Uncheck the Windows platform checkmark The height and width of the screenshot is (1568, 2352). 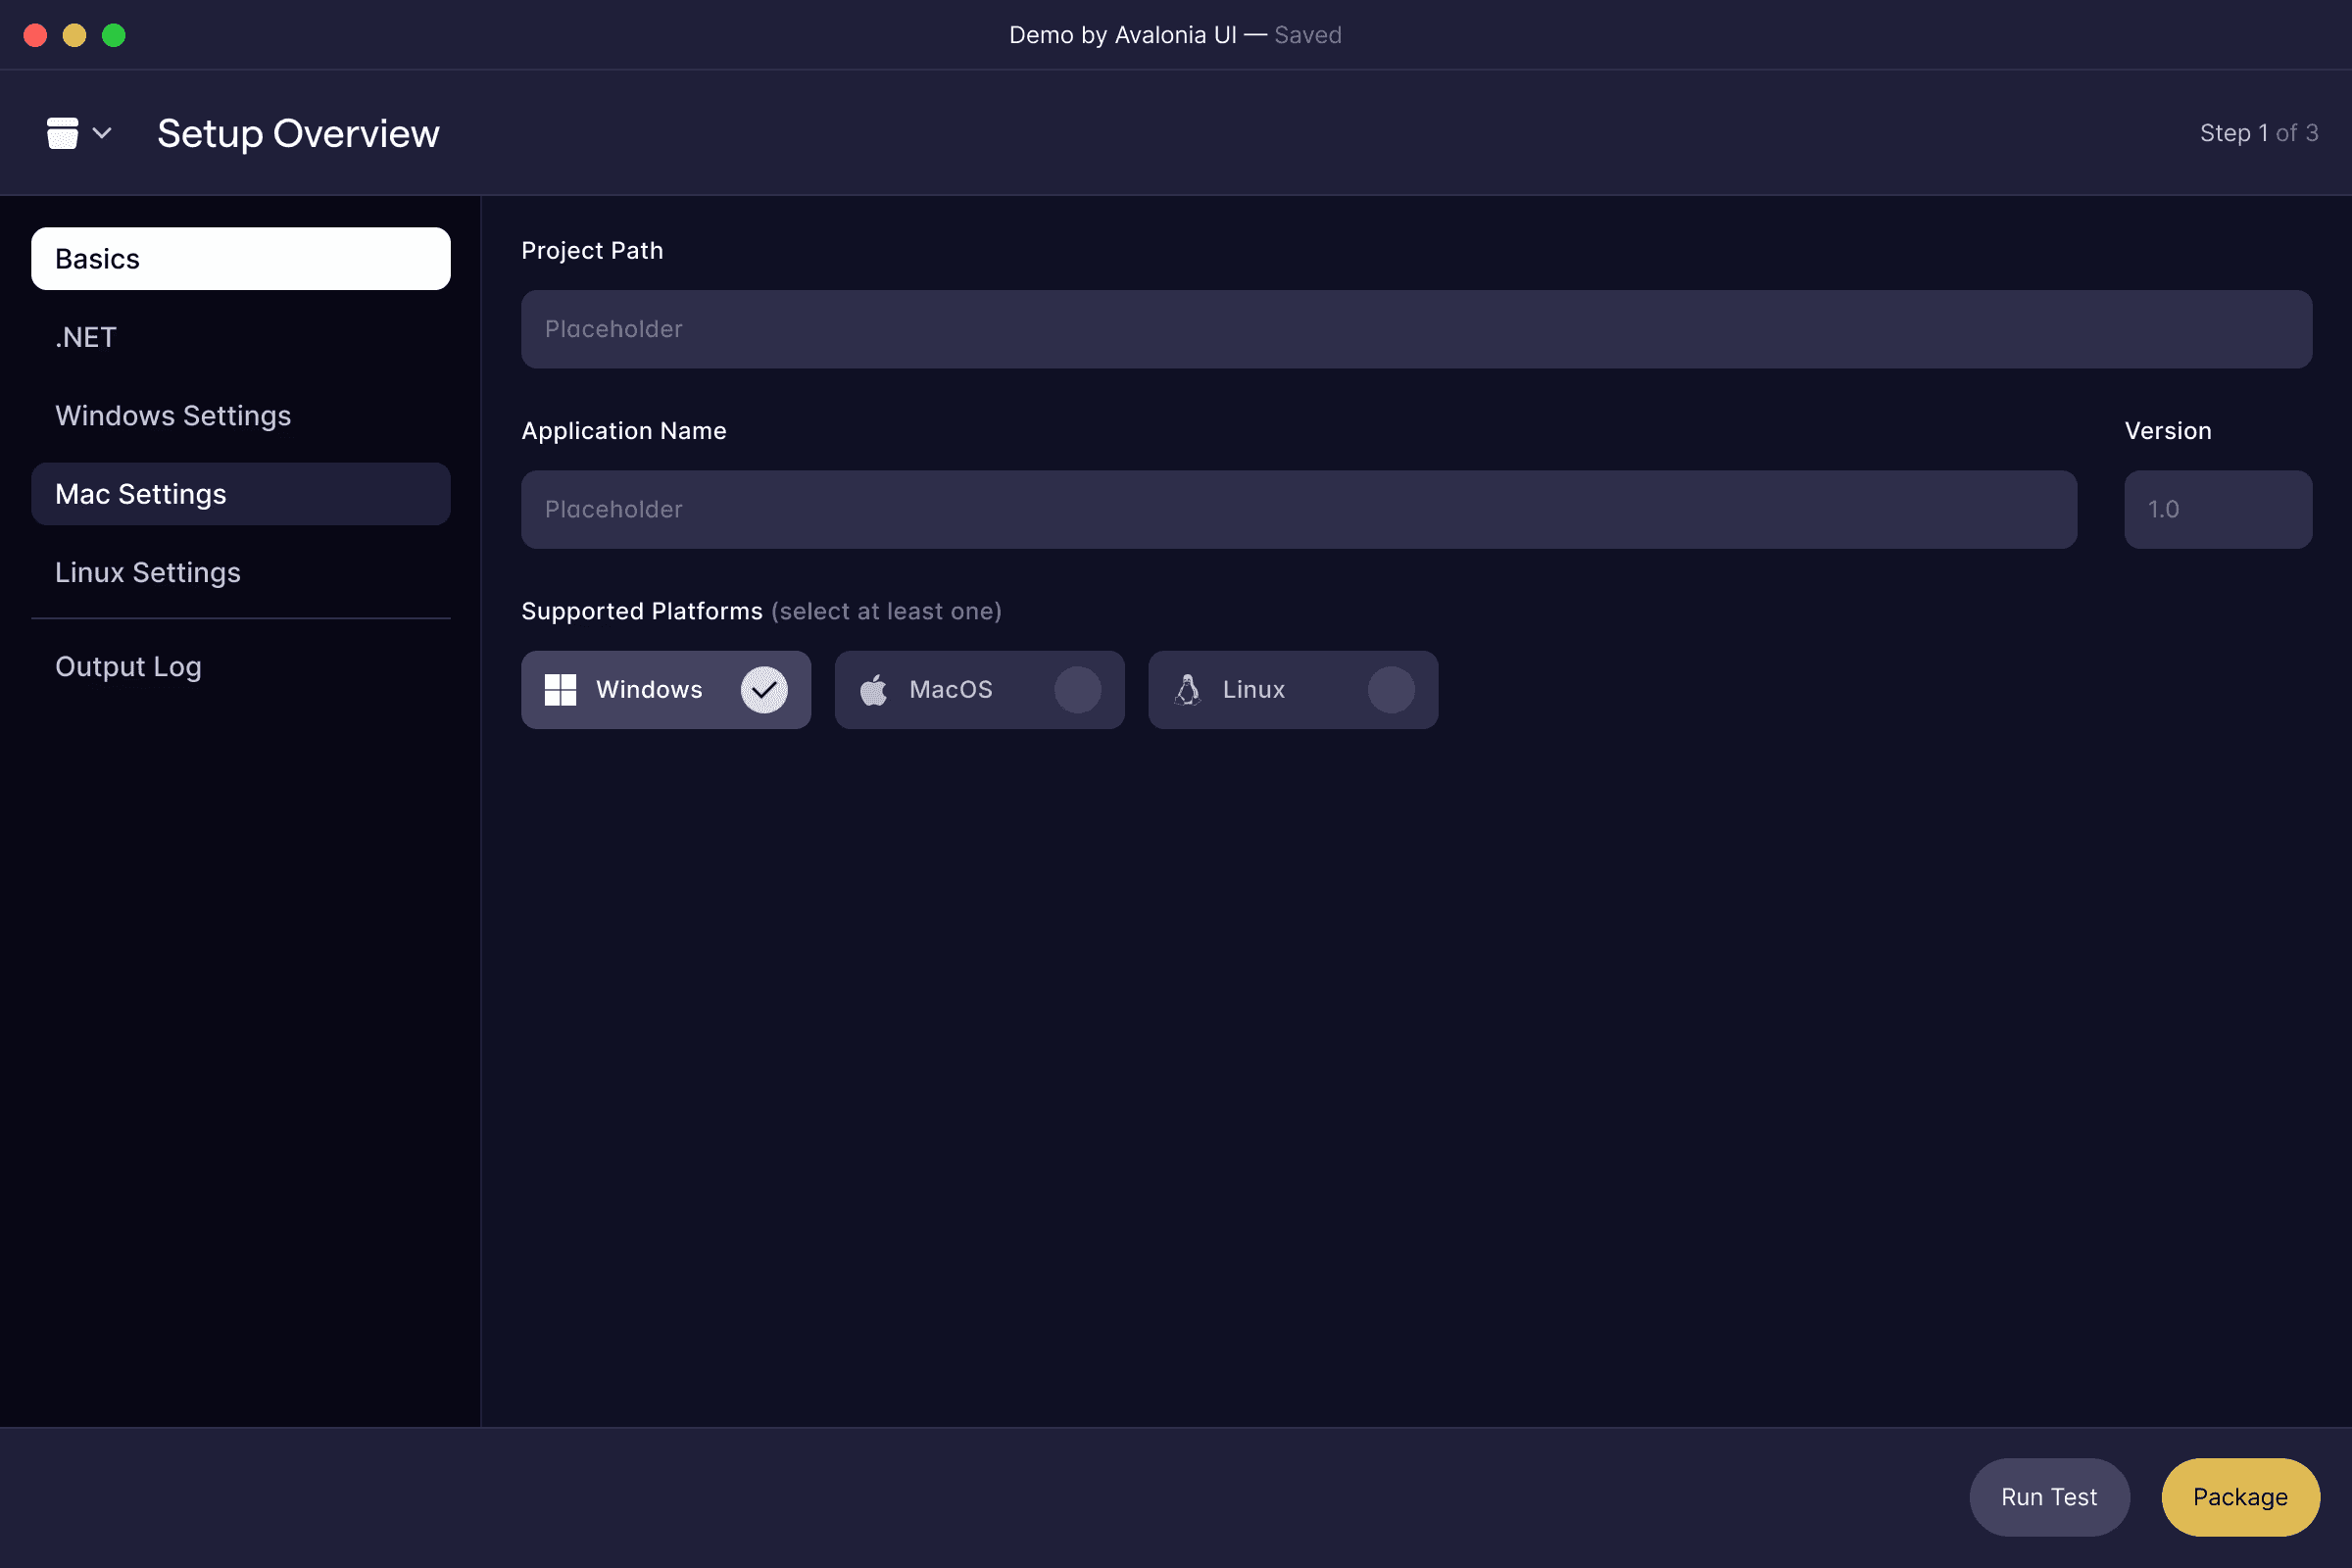click(x=764, y=690)
